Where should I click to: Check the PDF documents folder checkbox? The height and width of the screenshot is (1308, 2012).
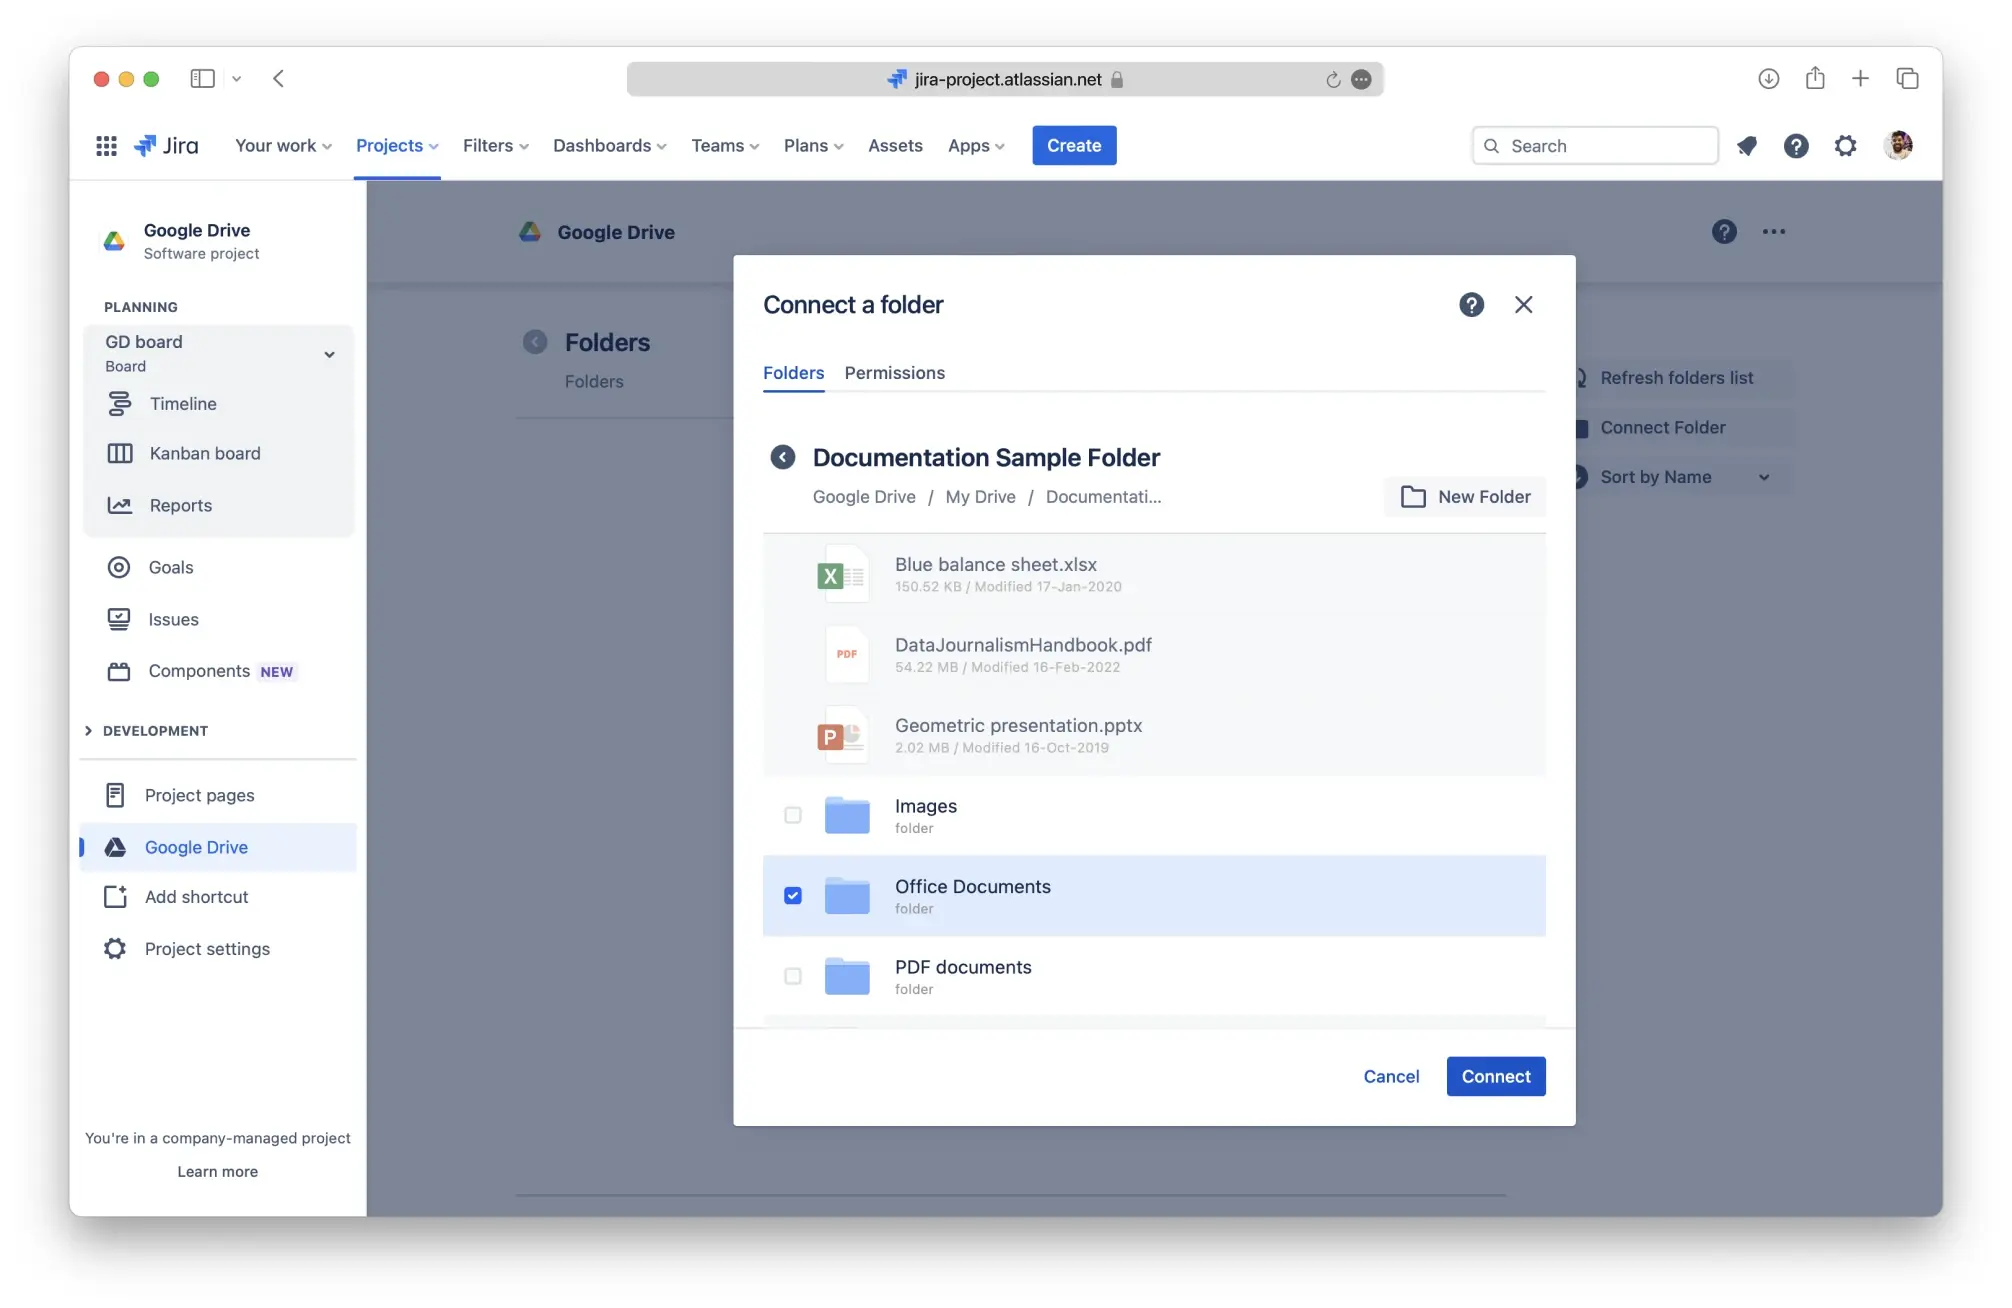click(793, 976)
